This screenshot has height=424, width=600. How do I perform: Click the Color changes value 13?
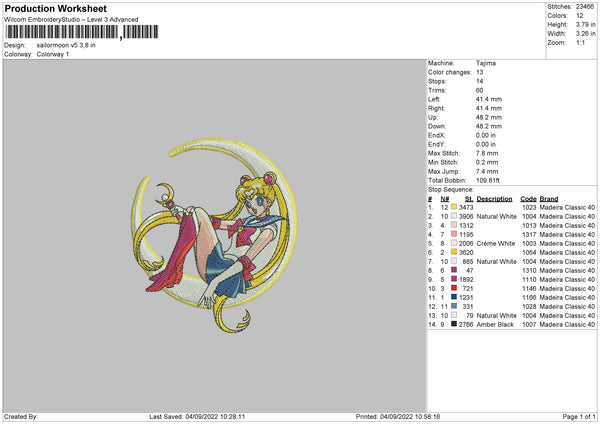(x=479, y=72)
